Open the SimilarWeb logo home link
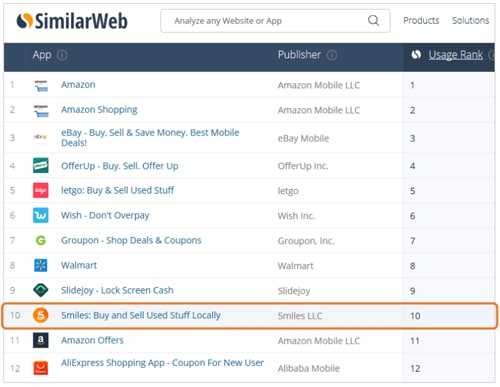Image resolution: width=500 pixels, height=387 pixels. (72, 21)
